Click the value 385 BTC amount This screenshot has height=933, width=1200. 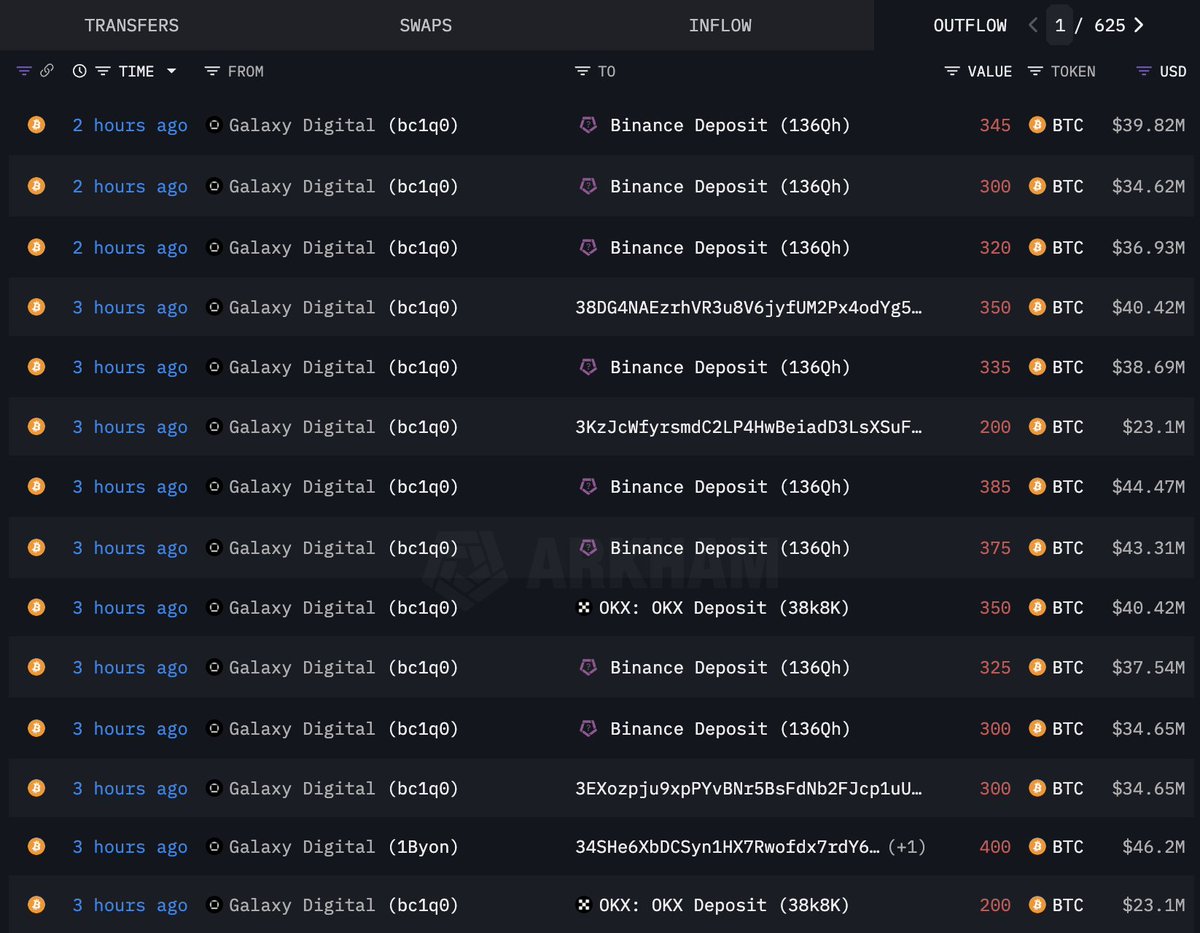995,487
